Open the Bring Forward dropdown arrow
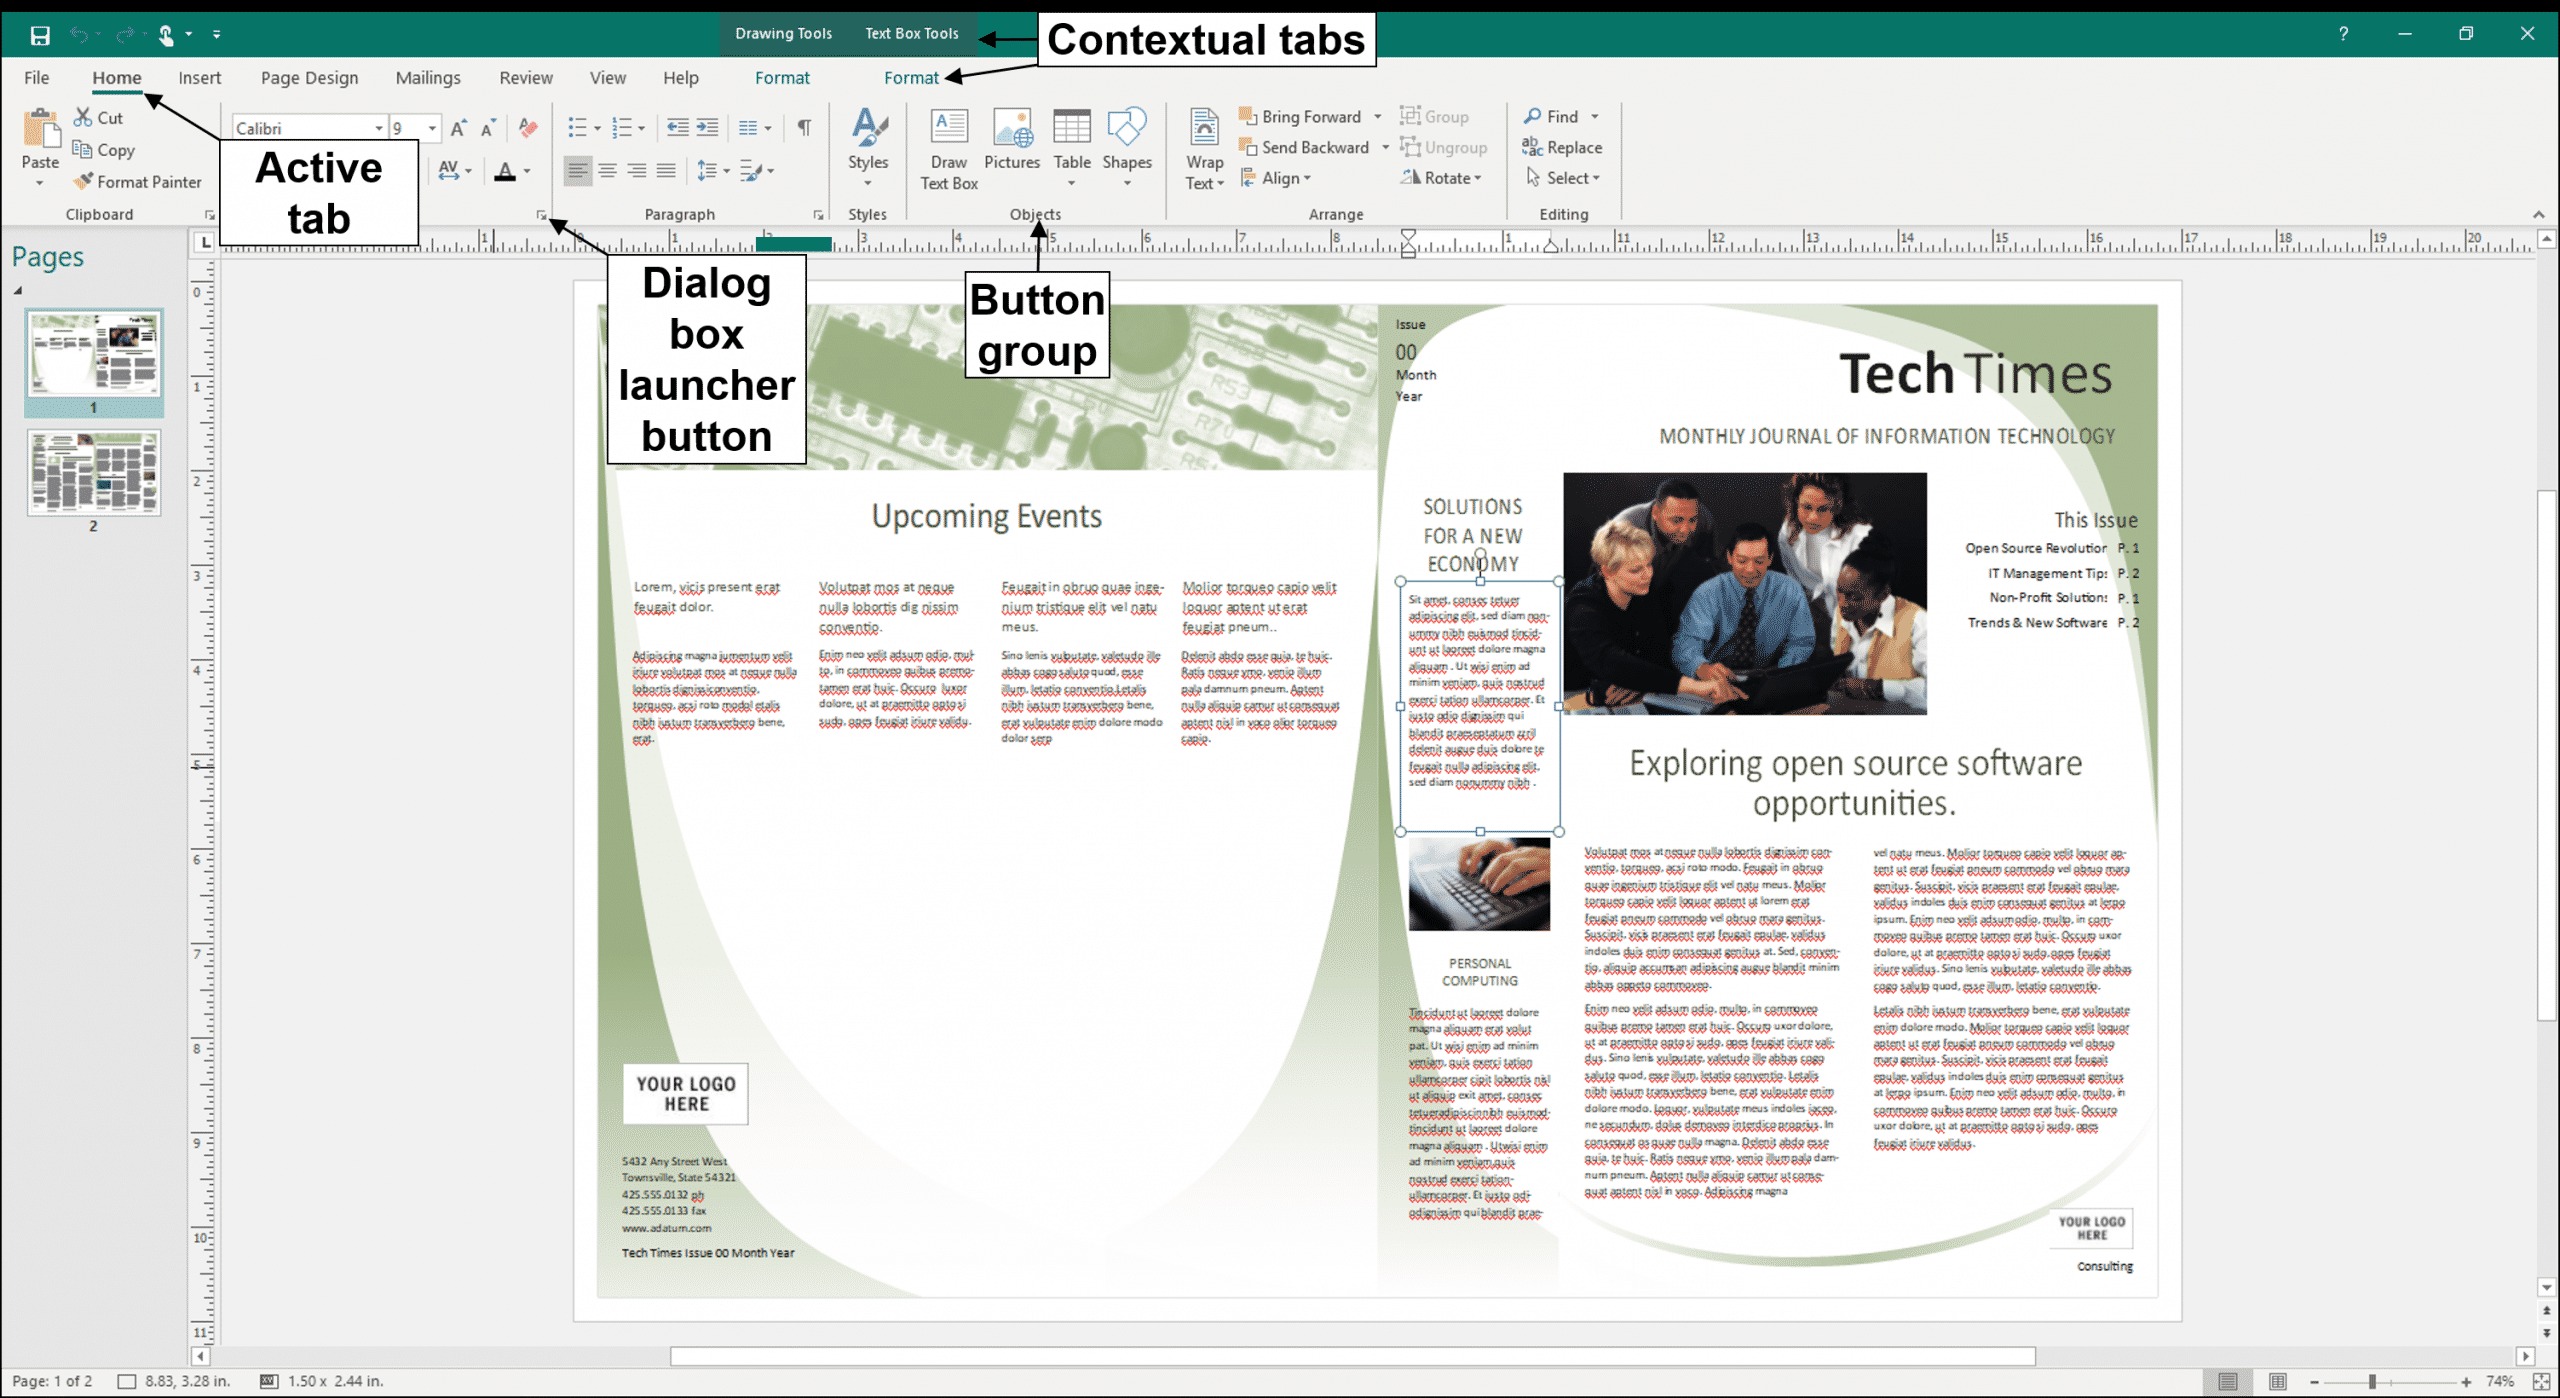This screenshot has width=2560, height=1398. (1378, 117)
